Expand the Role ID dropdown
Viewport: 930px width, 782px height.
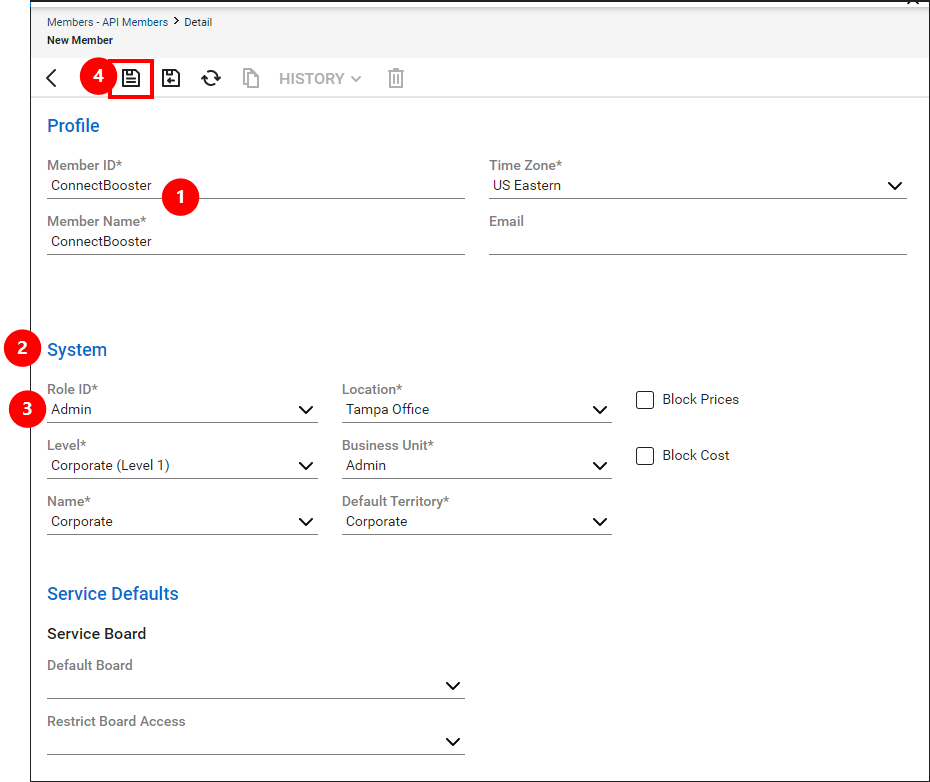(306, 409)
